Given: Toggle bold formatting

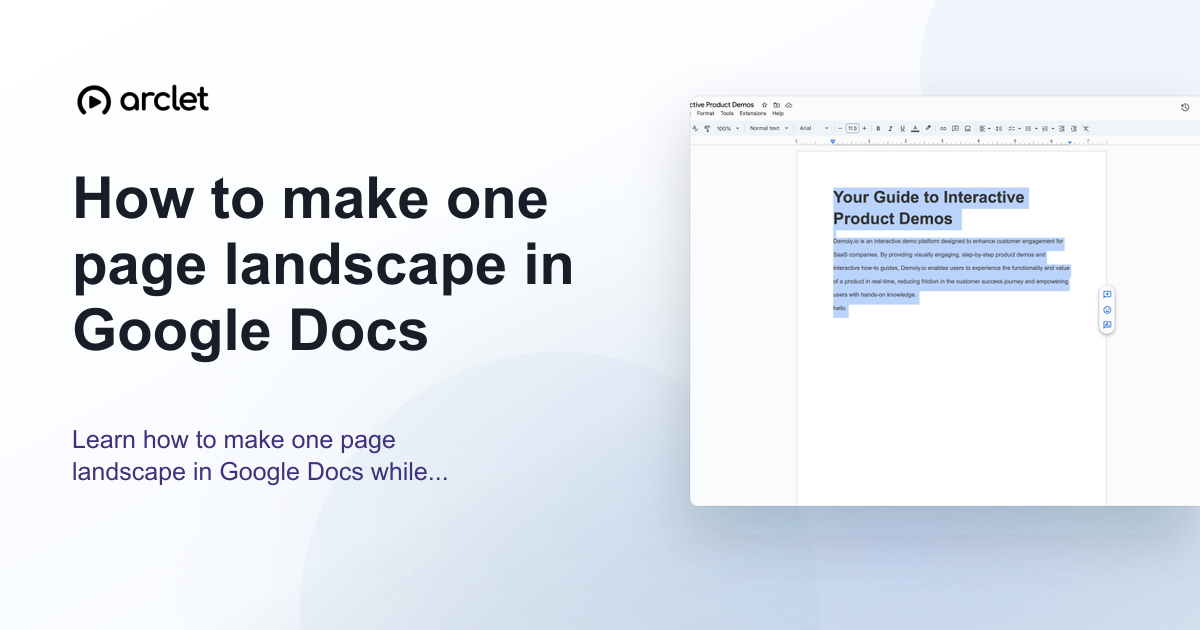Looking at the screenshot, I should pyautogui.click(x=878, y=128).
